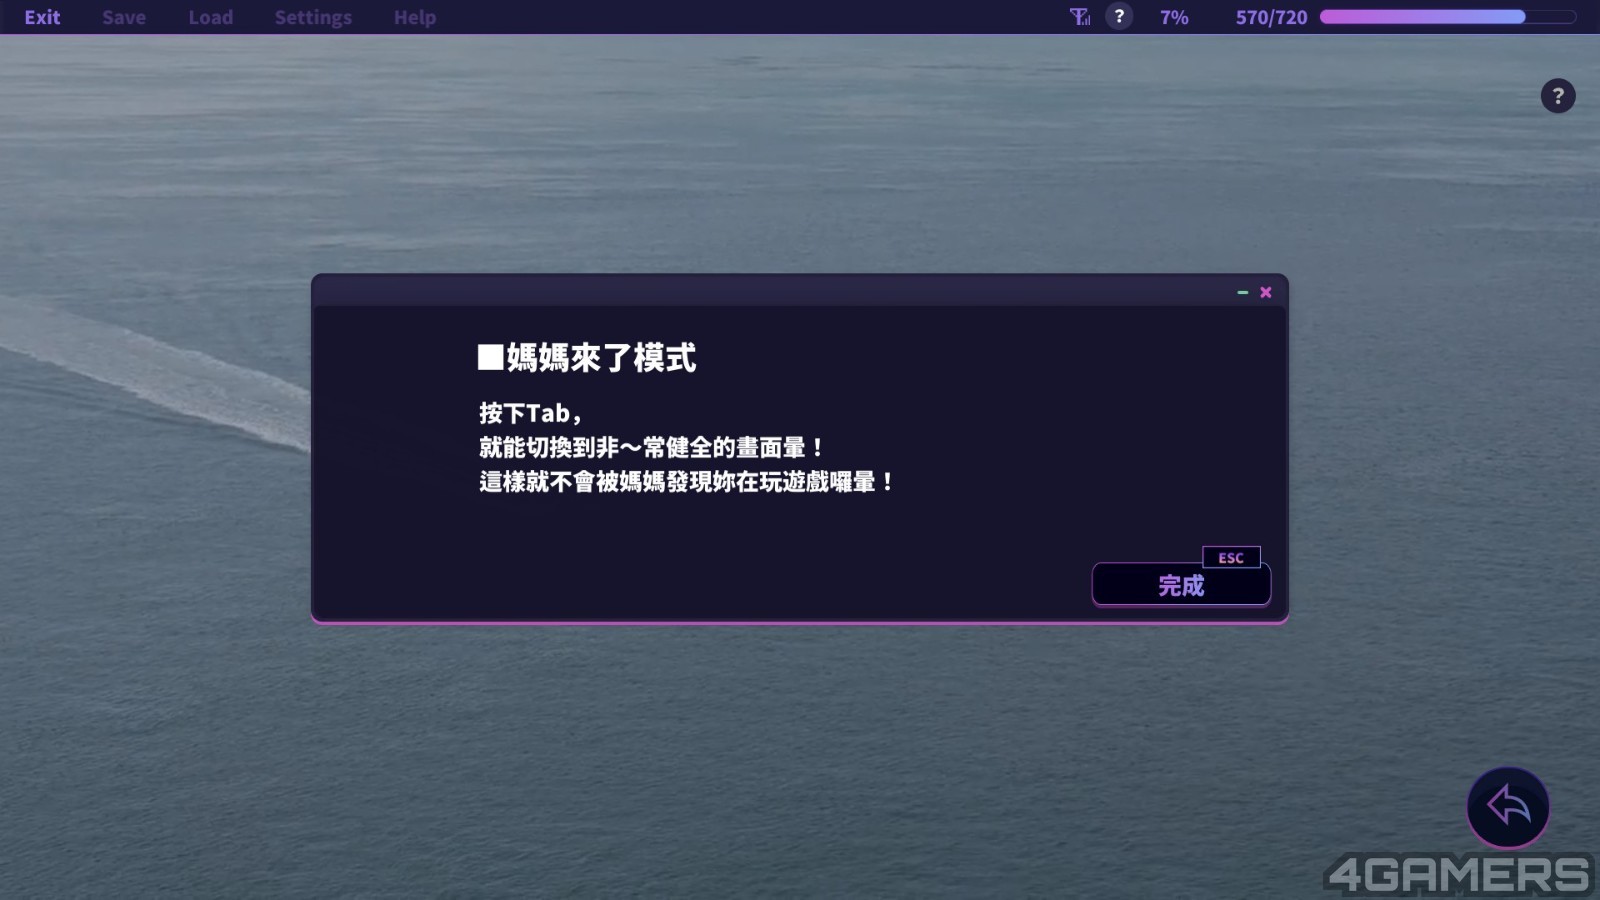
Task: Click the 4GAMERS watermark logo
Action: (1458, 875)
